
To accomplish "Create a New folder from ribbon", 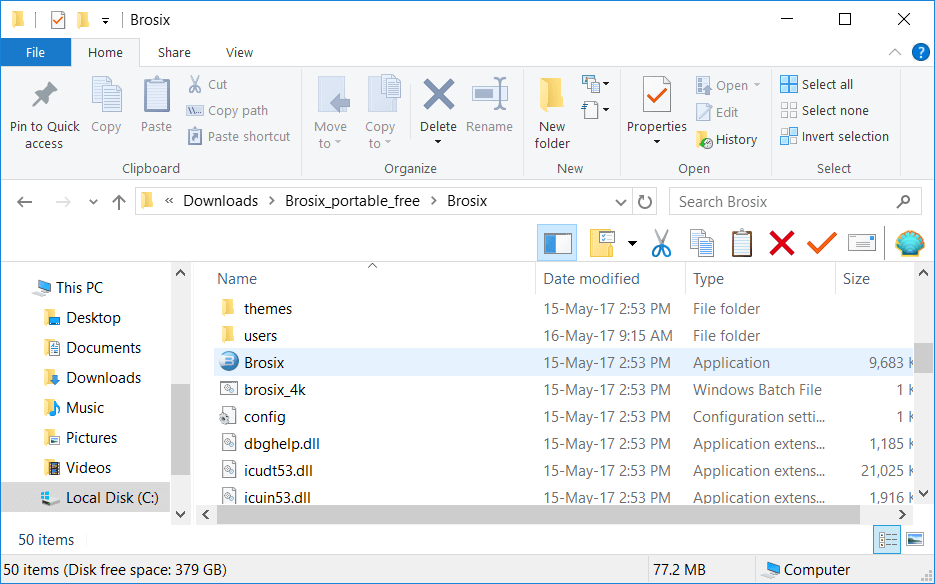I will pyautogui.click(x=552, y=113).
